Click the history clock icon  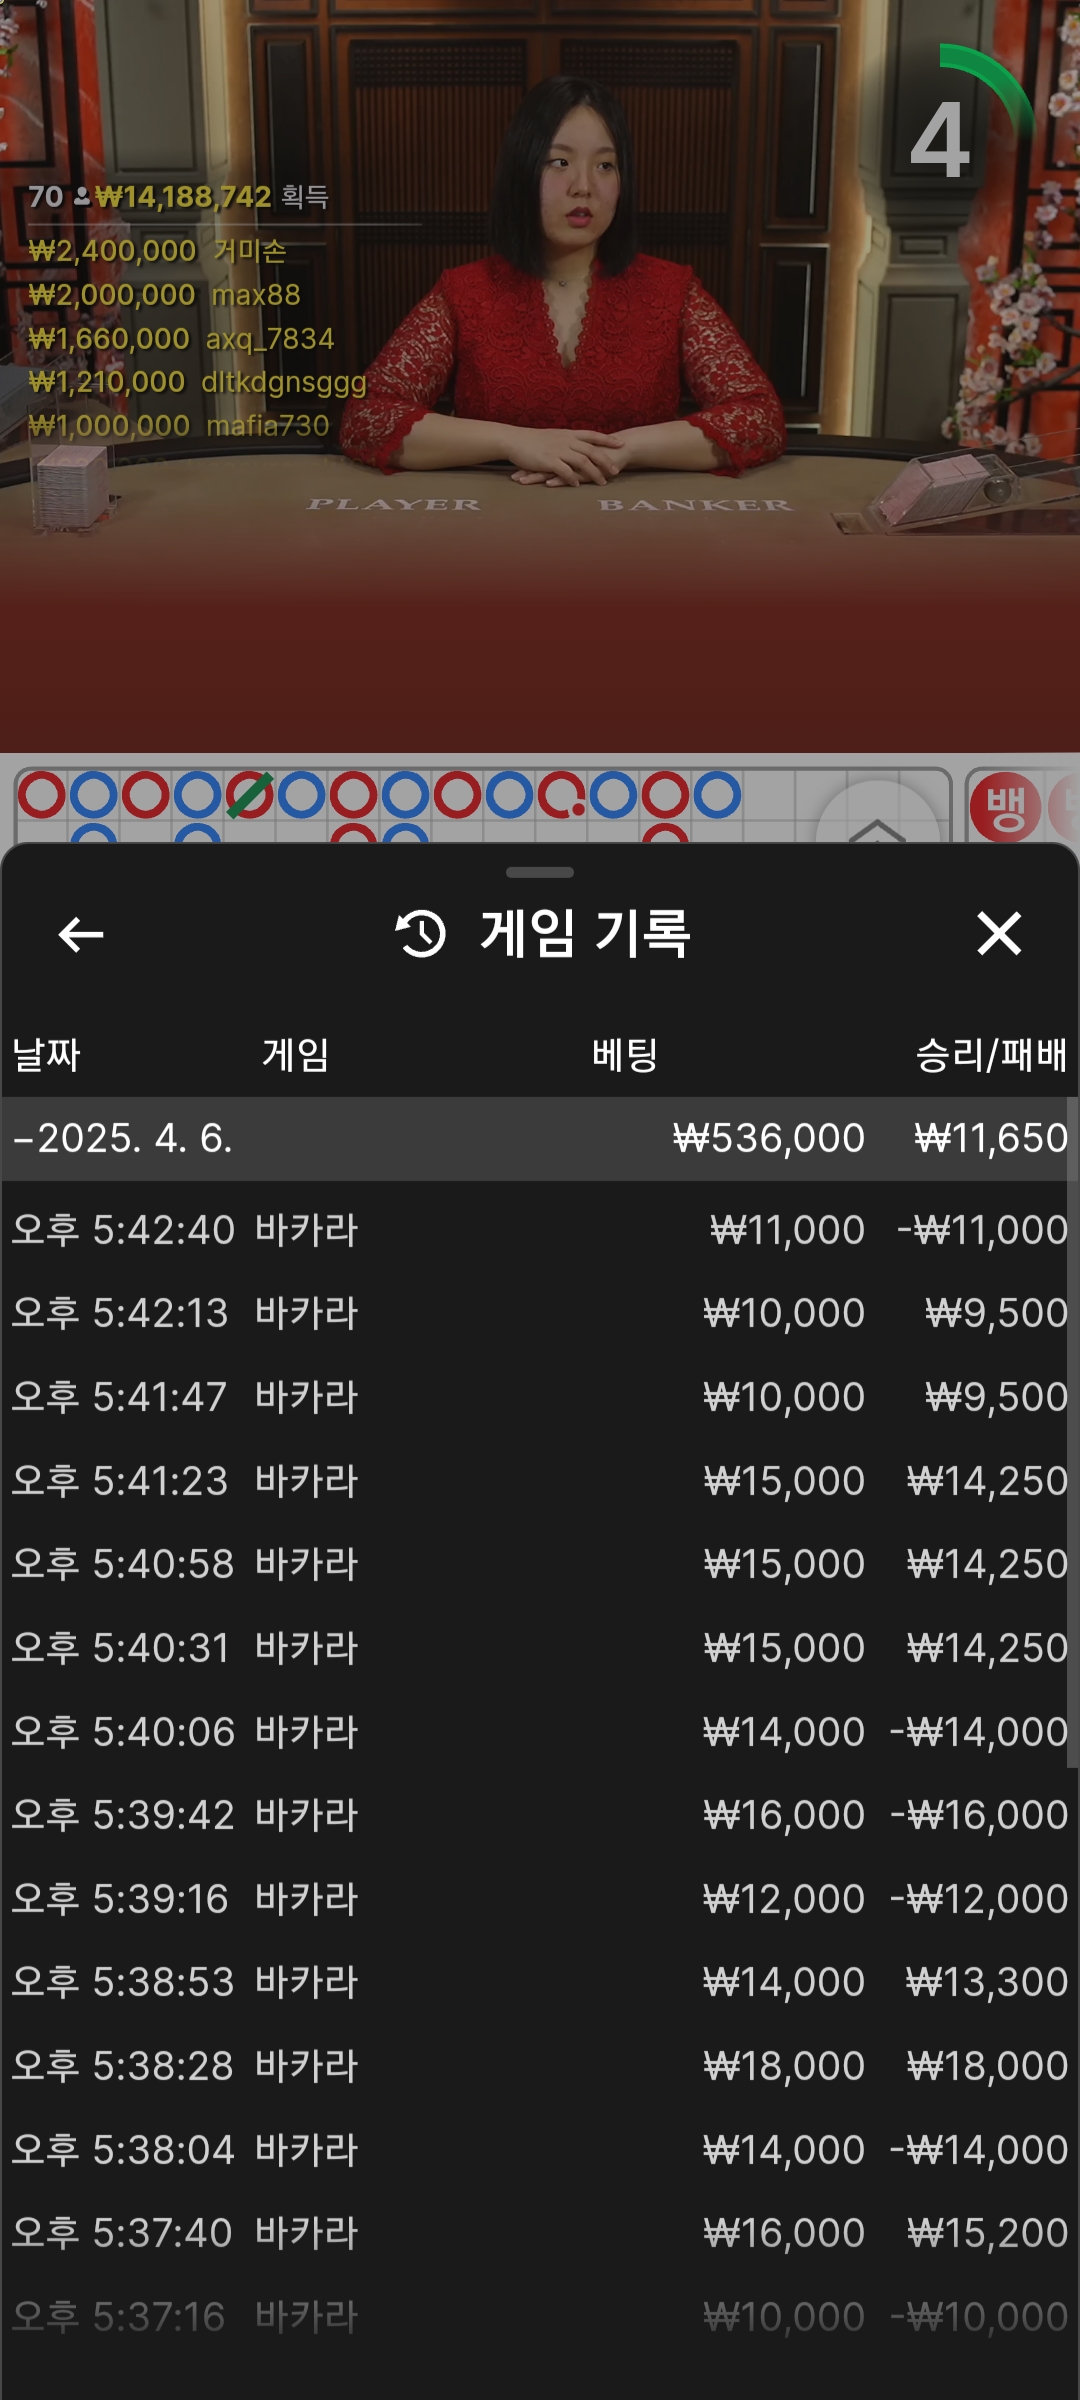421,934
